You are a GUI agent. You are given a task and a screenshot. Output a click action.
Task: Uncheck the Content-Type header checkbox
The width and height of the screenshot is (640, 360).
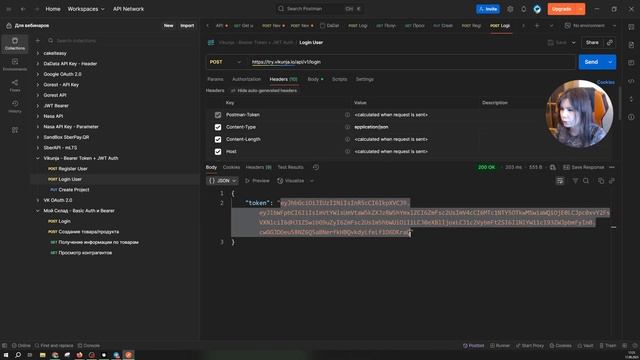tap(218, 127)
